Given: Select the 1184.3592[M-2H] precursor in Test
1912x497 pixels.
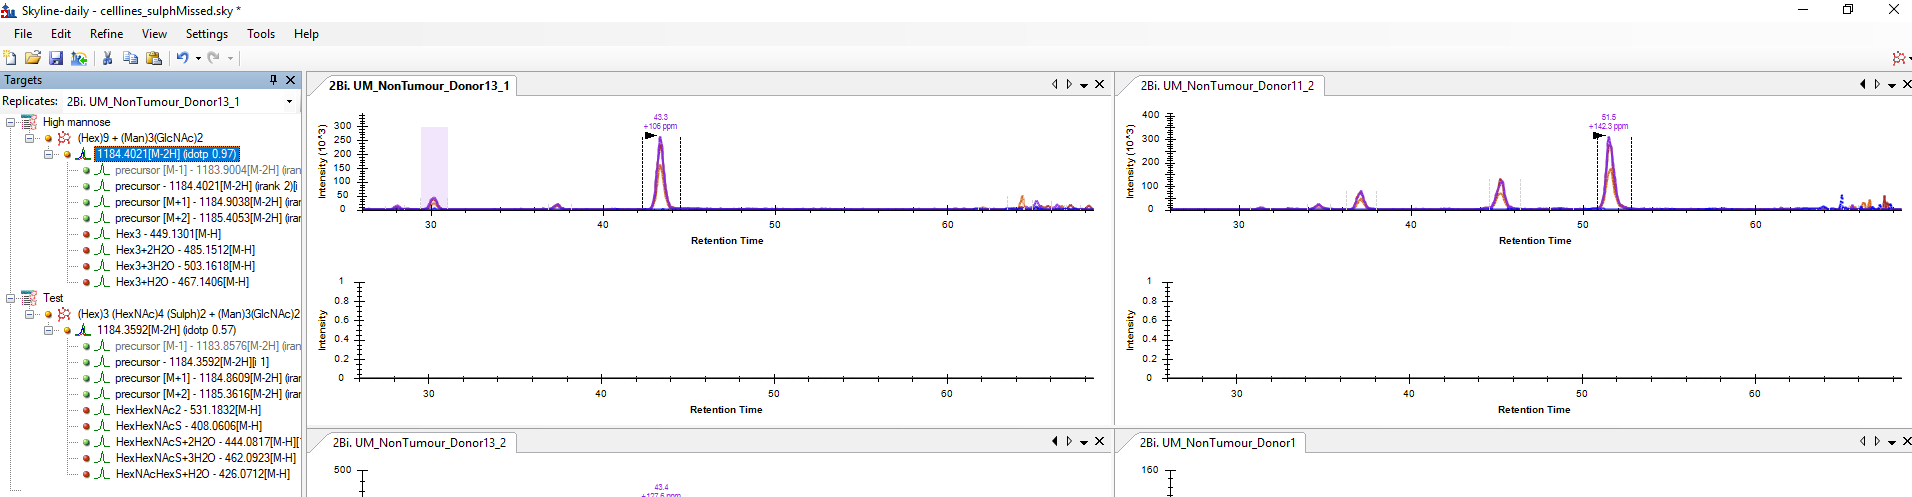Looking at the screenshot, I should tap(166, 330).
